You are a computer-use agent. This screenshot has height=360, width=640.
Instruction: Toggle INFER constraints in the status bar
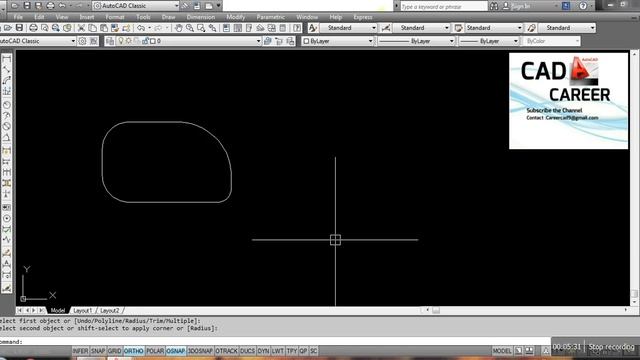[x=80, y=351]
